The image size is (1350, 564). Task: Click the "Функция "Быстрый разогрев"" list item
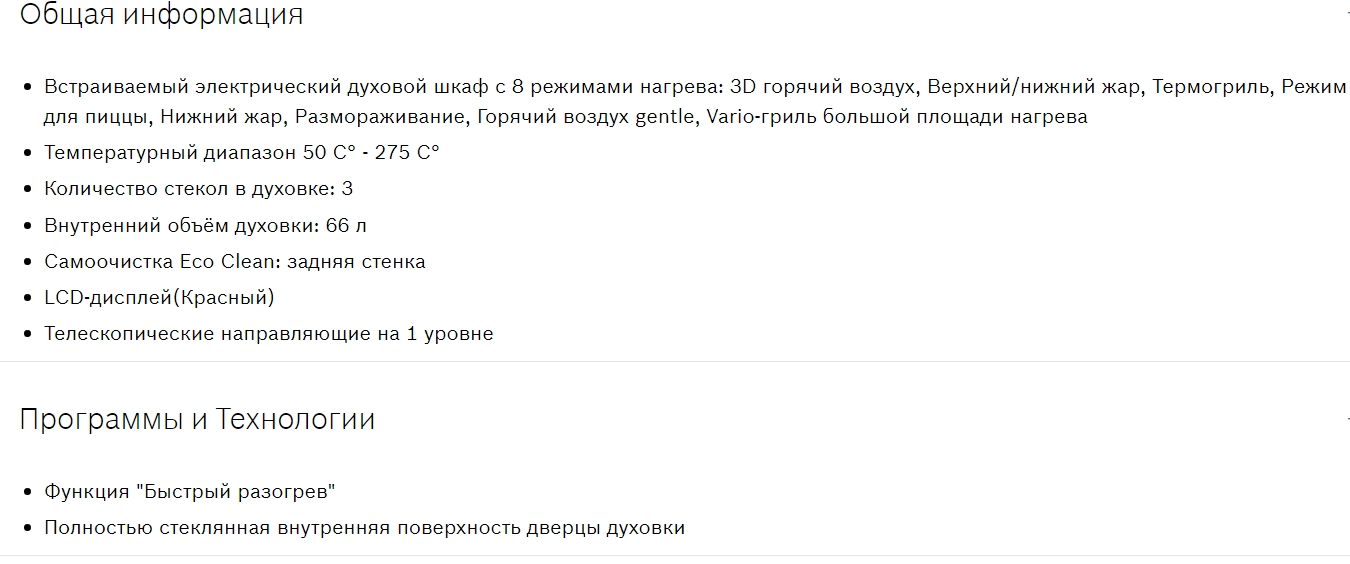tap(189, 492)
